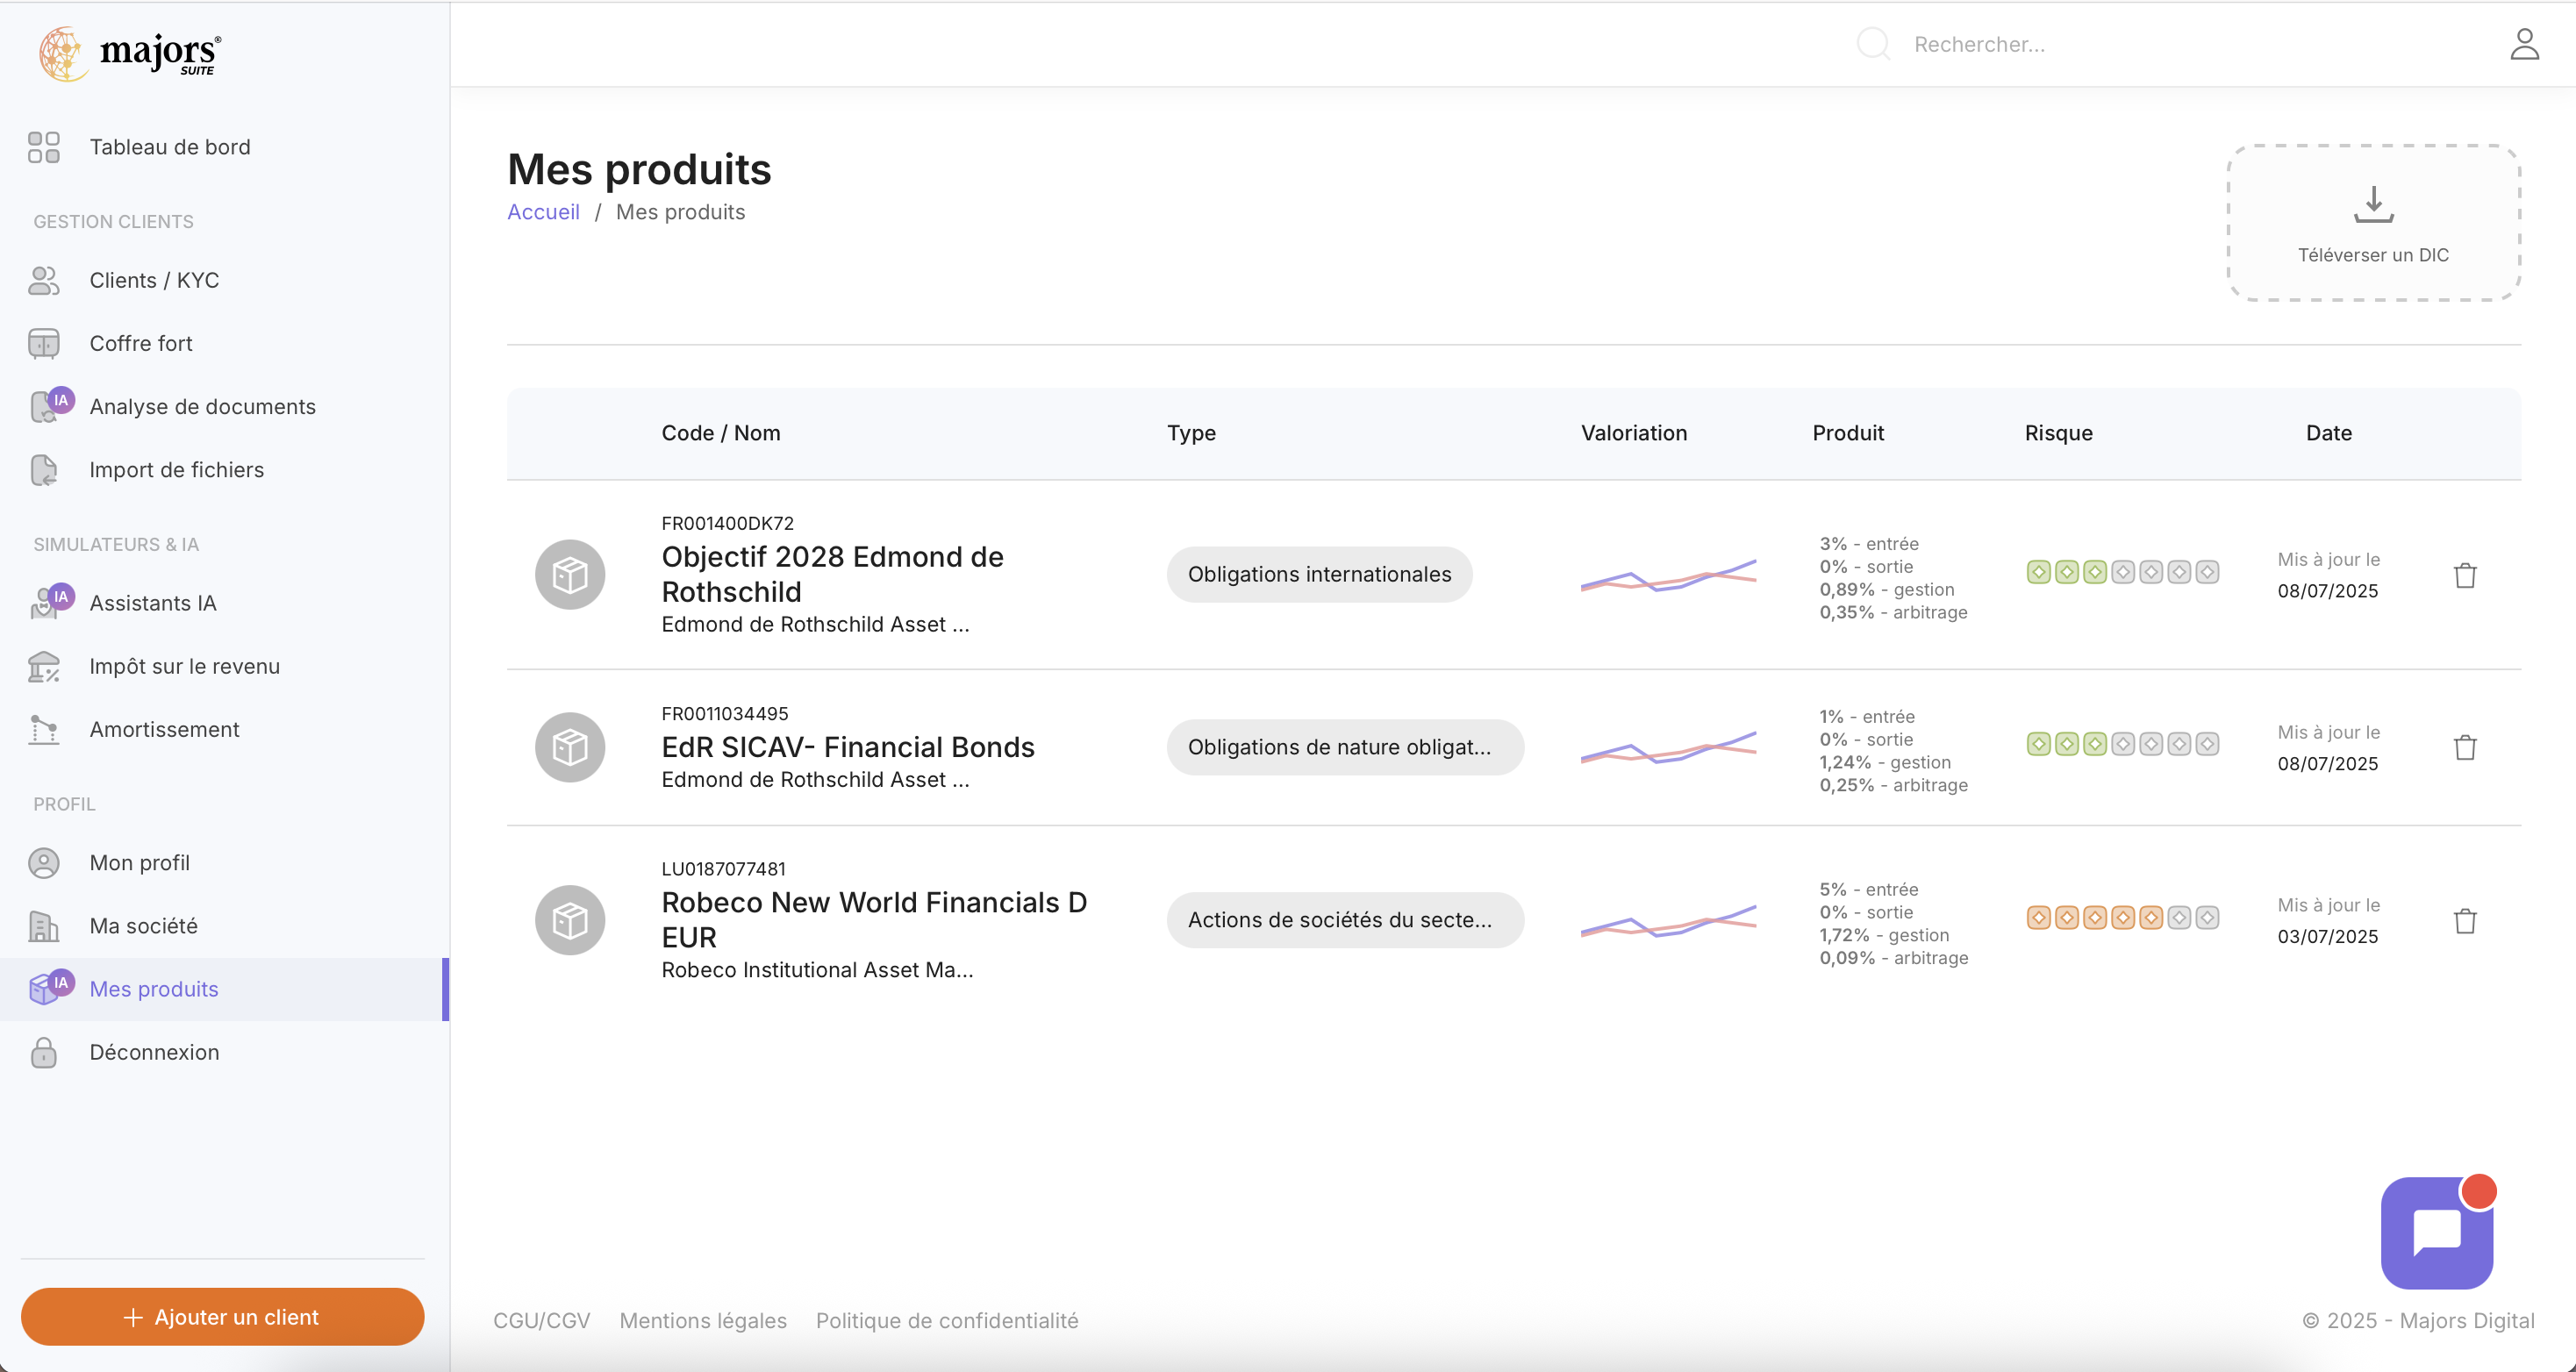2576x1372 pixels.
Task: Click the Ma société building icon
Action: click(x=44, y=926)
